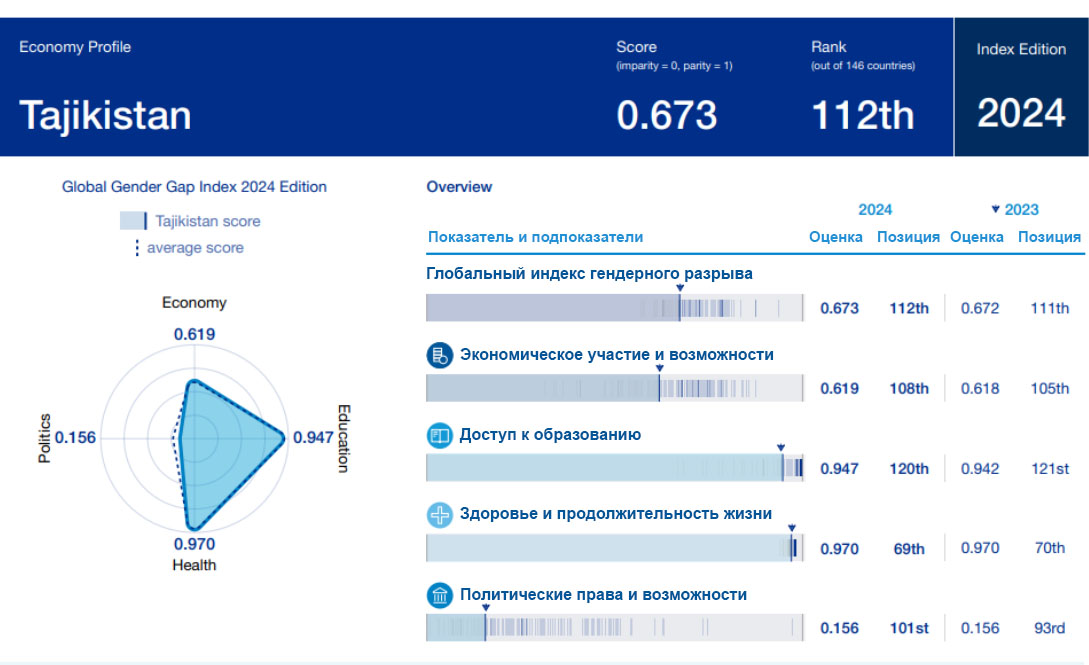Click the Tajikistan score legend swatch
Viewport: 1089px width, 665px height.
coord(134,221)
